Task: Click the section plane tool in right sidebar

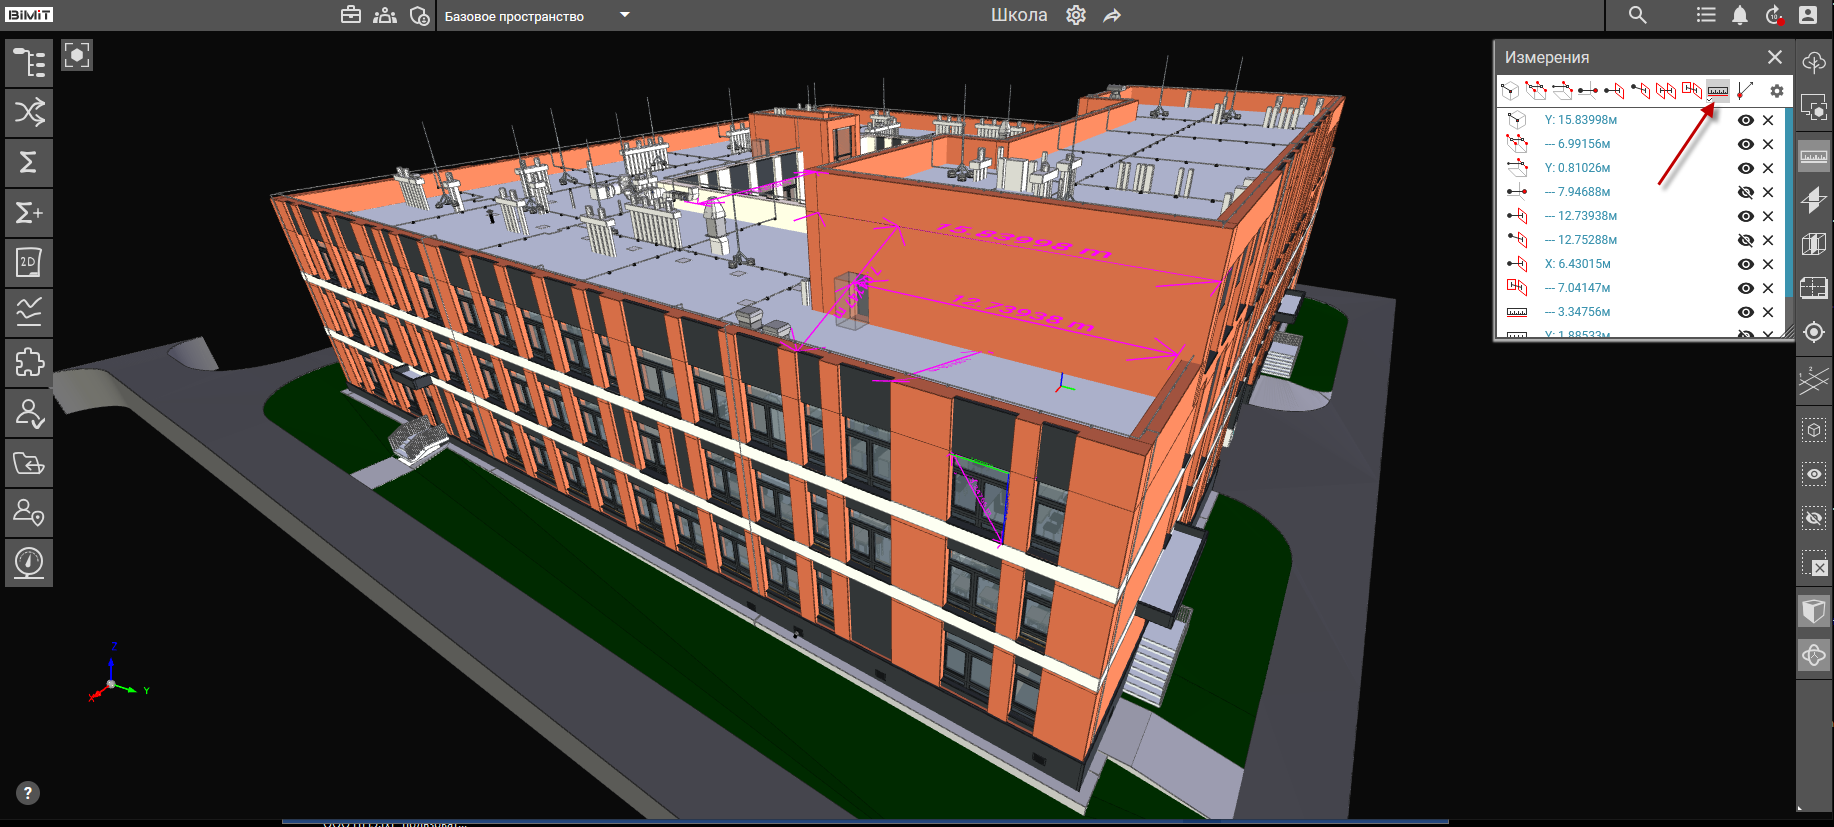Action: coord(1813,200)
